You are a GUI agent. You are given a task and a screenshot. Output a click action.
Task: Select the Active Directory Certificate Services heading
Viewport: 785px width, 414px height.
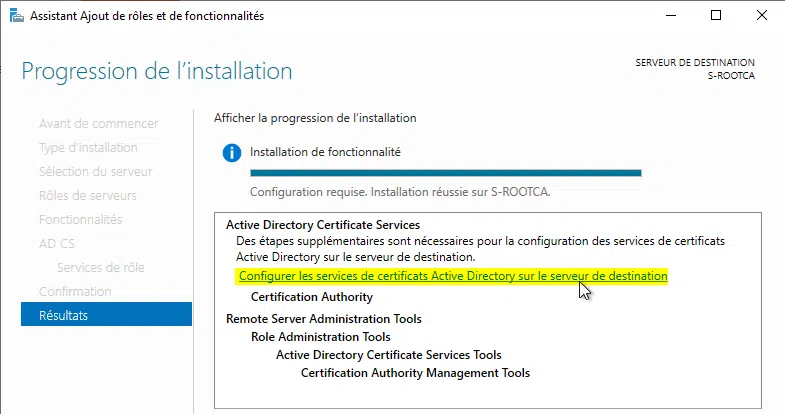click(323, 225)
